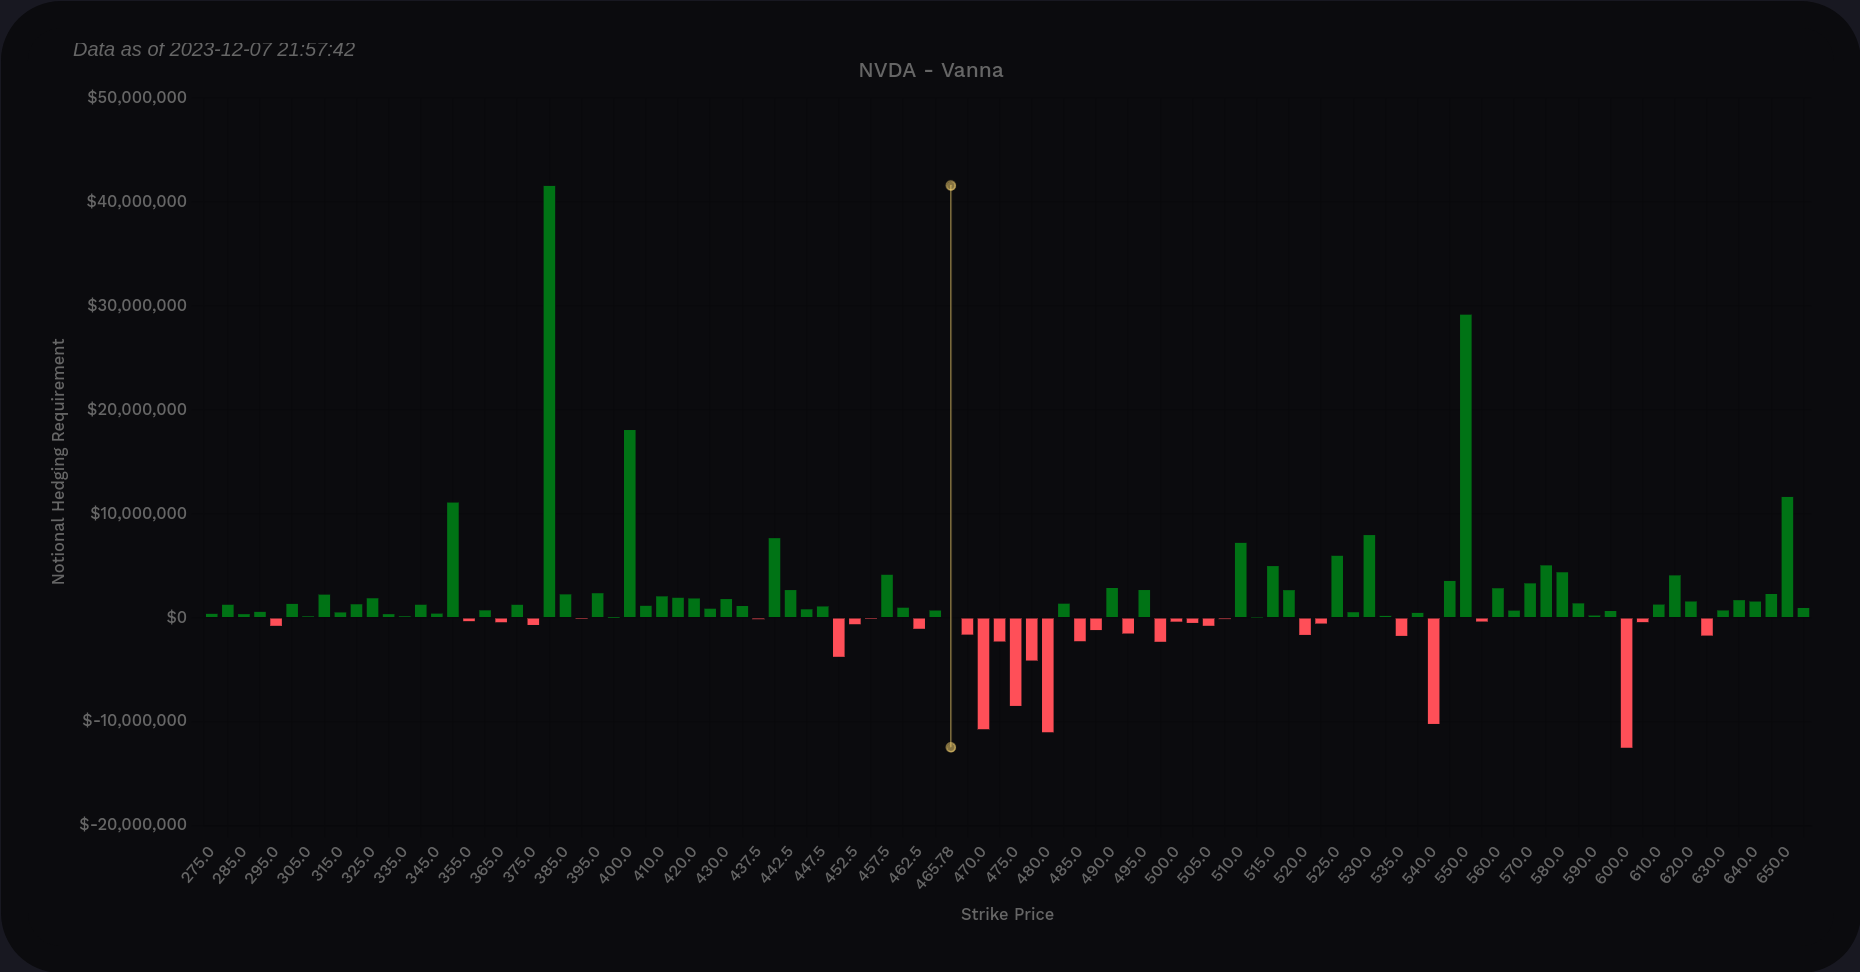The width and height of the screenshot is (1860, 972).
Task: Click the green bar at strike 400
Action: point(629,523)
